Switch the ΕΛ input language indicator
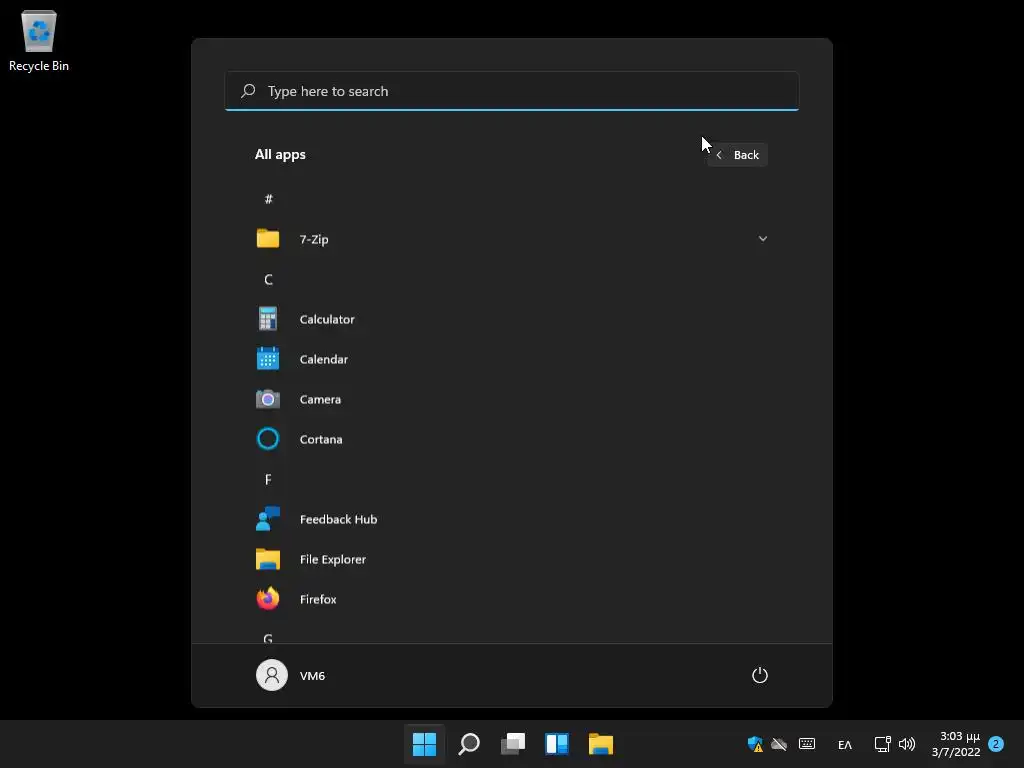Image resolution: width=1024 pixels, height=768 pixels. (845, 744)
